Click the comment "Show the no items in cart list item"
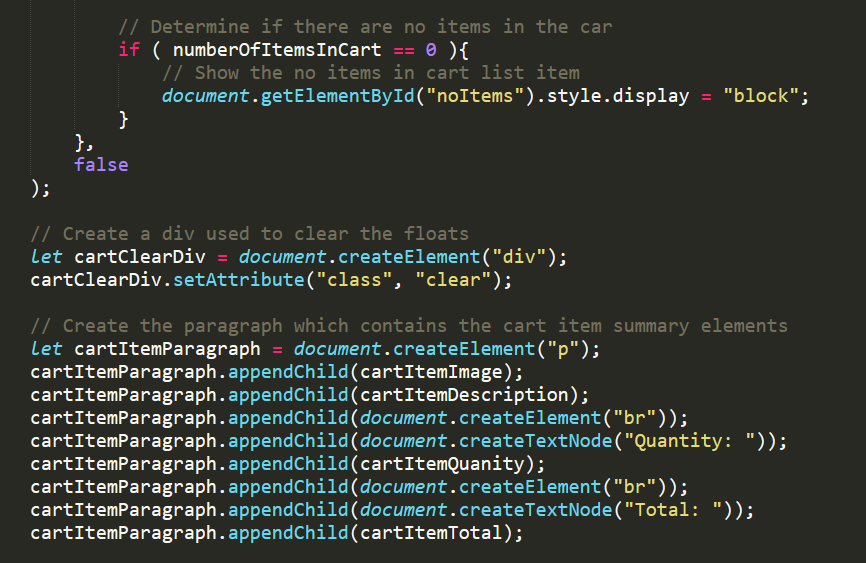 tap(371, 73)
